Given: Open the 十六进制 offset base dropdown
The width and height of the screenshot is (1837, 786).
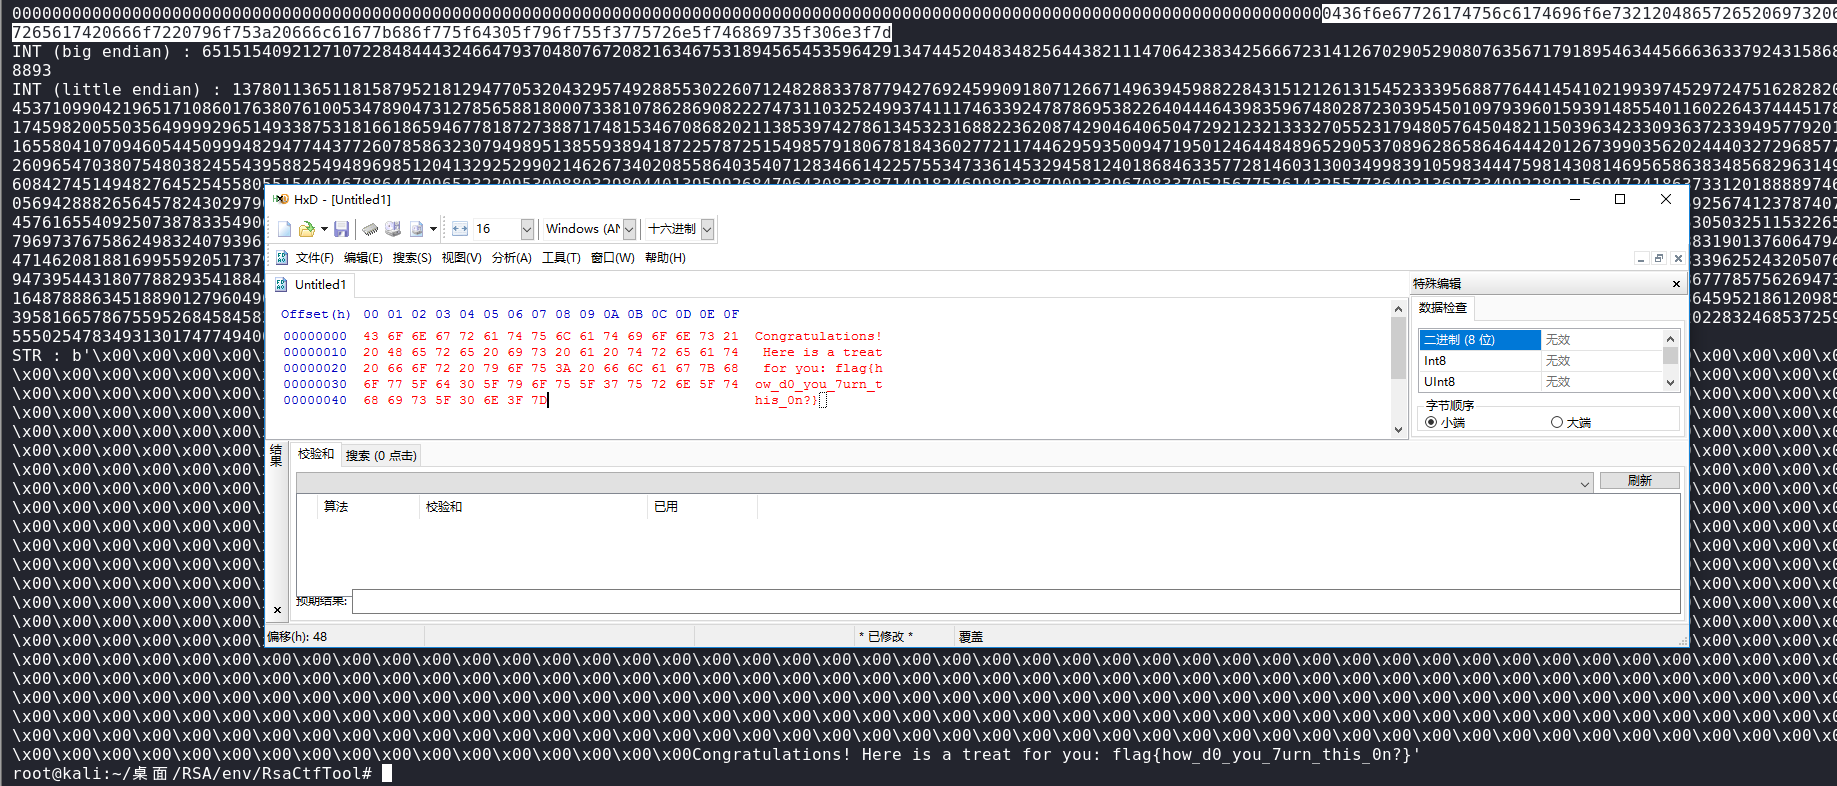Looking at the screenshot, I should (707, 229).
